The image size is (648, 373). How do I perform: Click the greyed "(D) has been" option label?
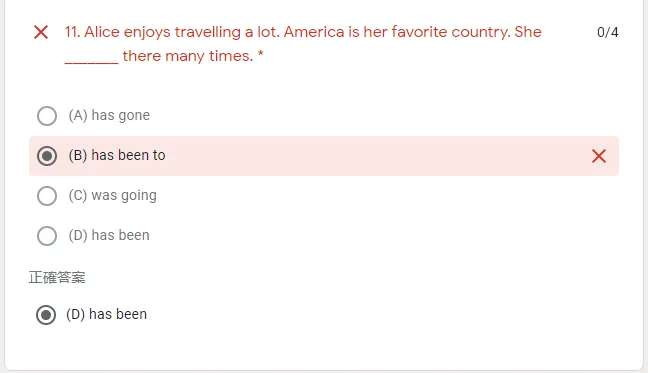click(109, 235)
